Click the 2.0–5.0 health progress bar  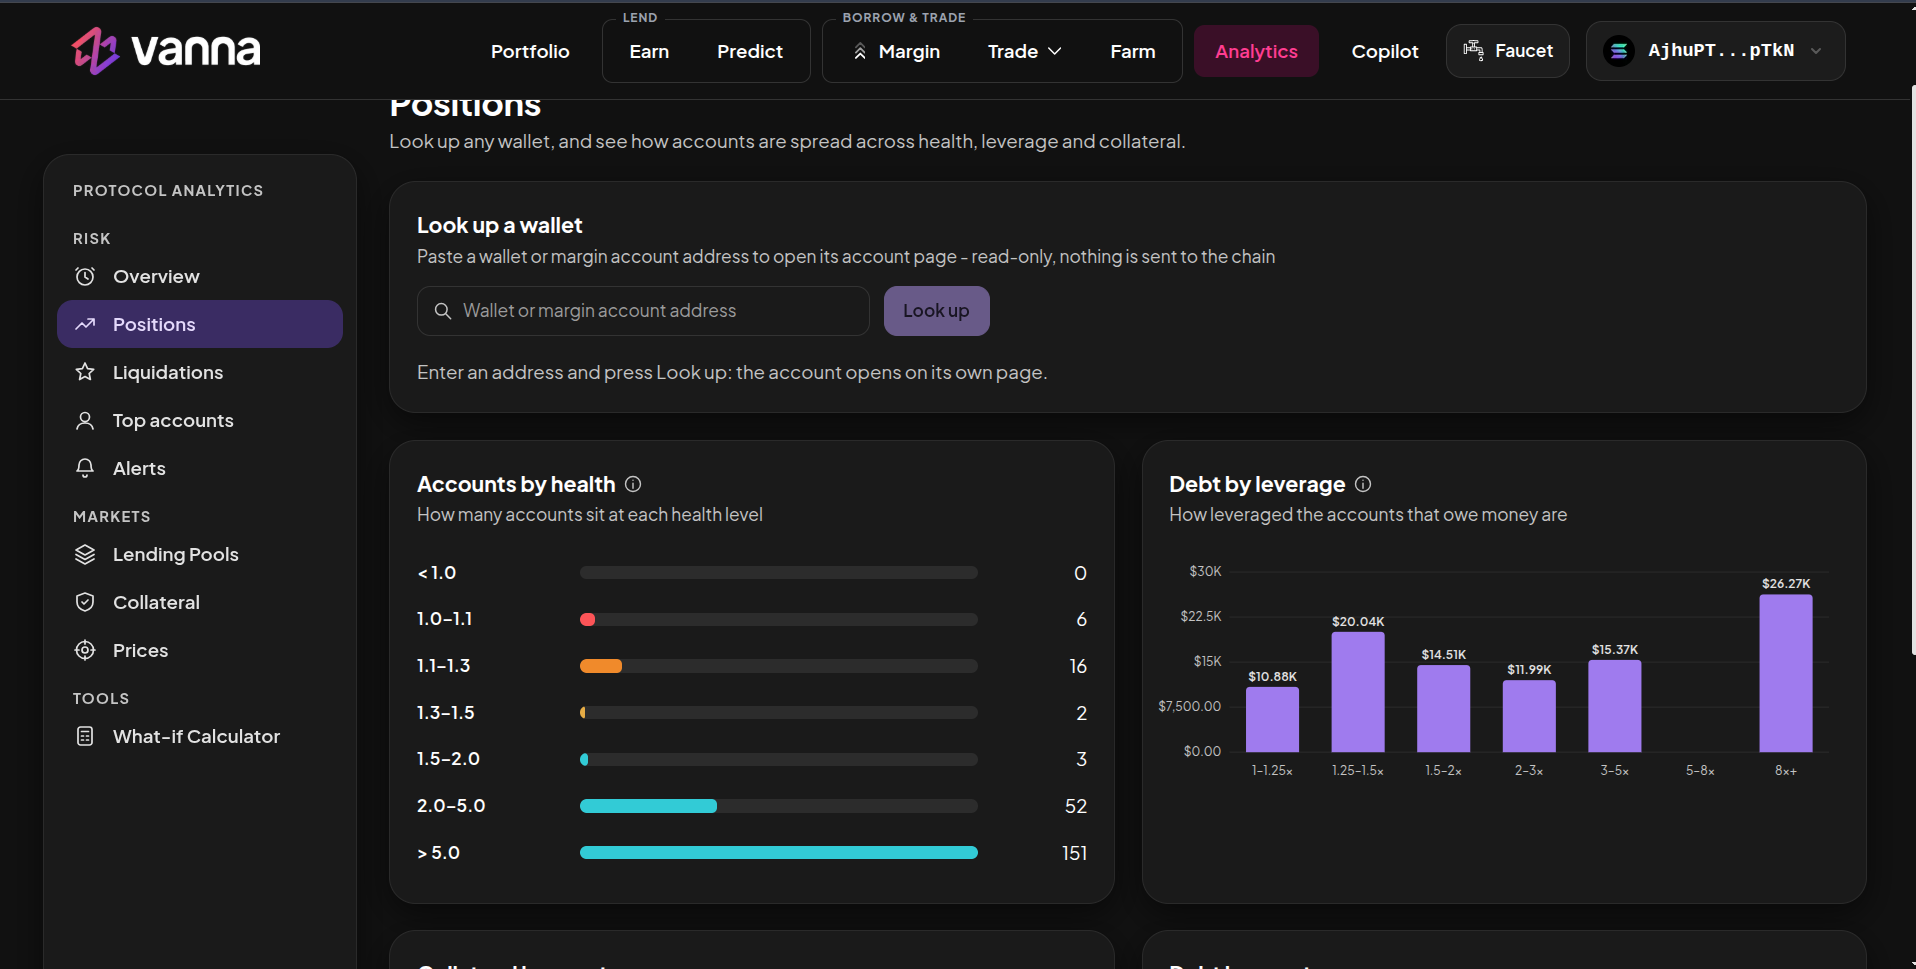click(779, 806)
